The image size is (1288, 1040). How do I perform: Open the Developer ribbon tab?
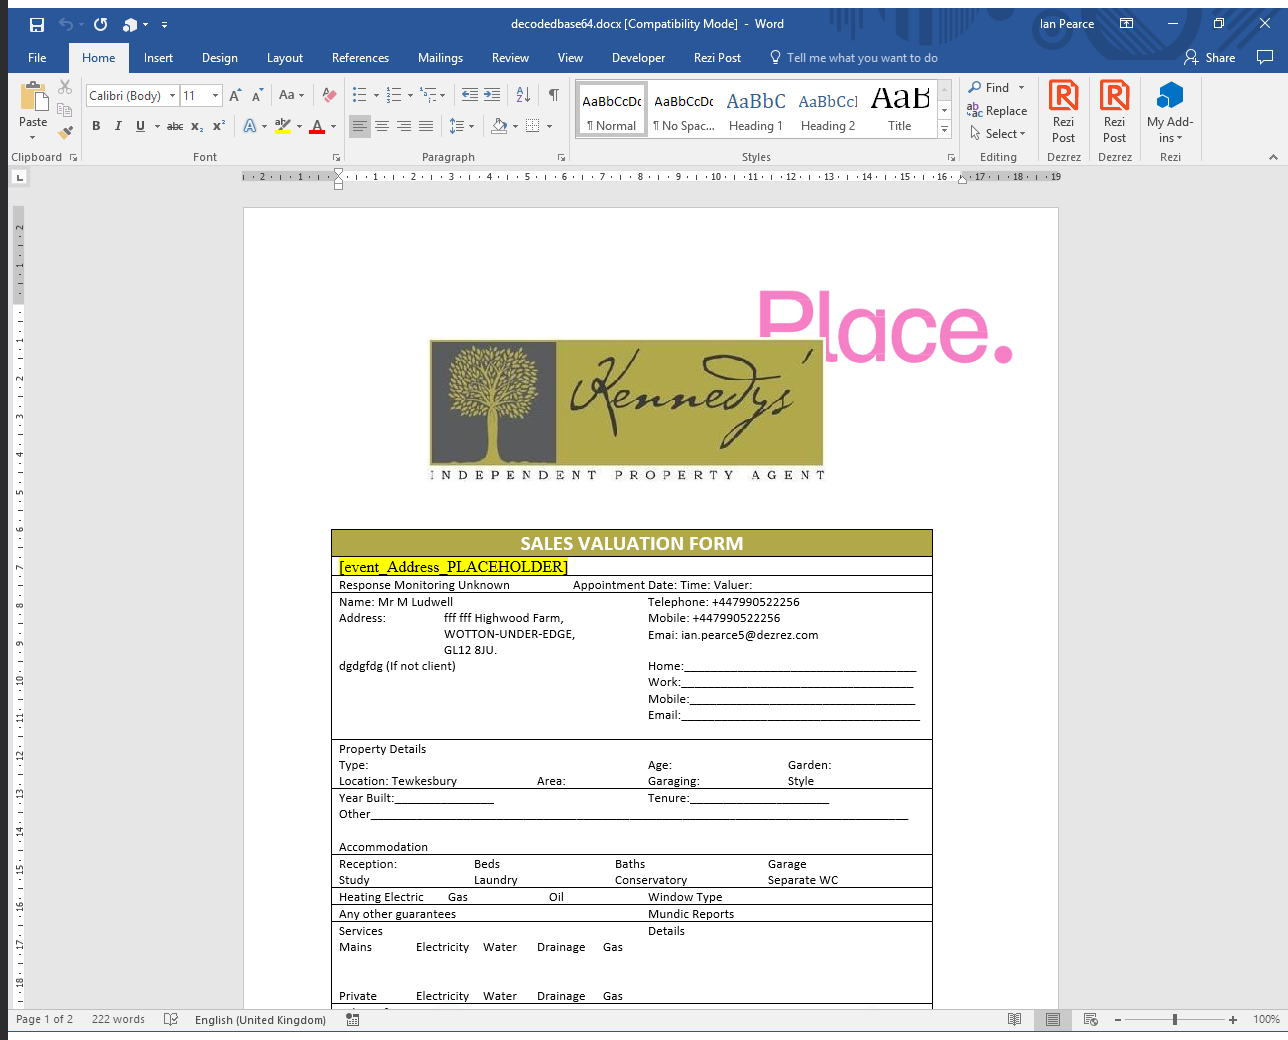point(638,58)
